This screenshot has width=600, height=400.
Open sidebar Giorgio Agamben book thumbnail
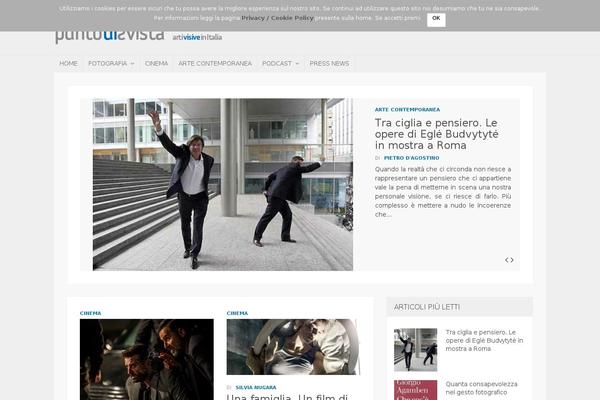(x=416, y=390)
